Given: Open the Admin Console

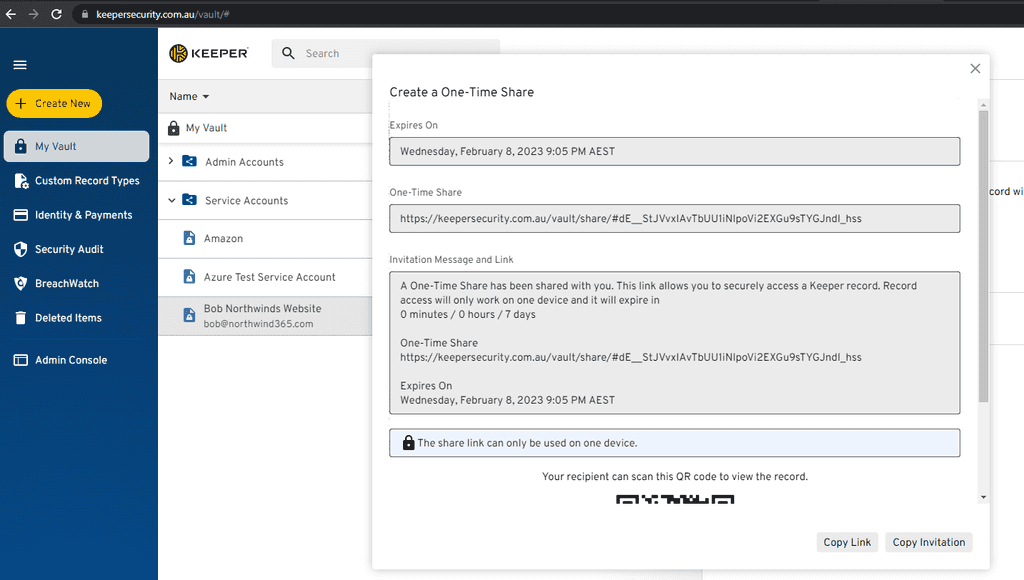Looking at the screenshot, I should tap(76, 359).
